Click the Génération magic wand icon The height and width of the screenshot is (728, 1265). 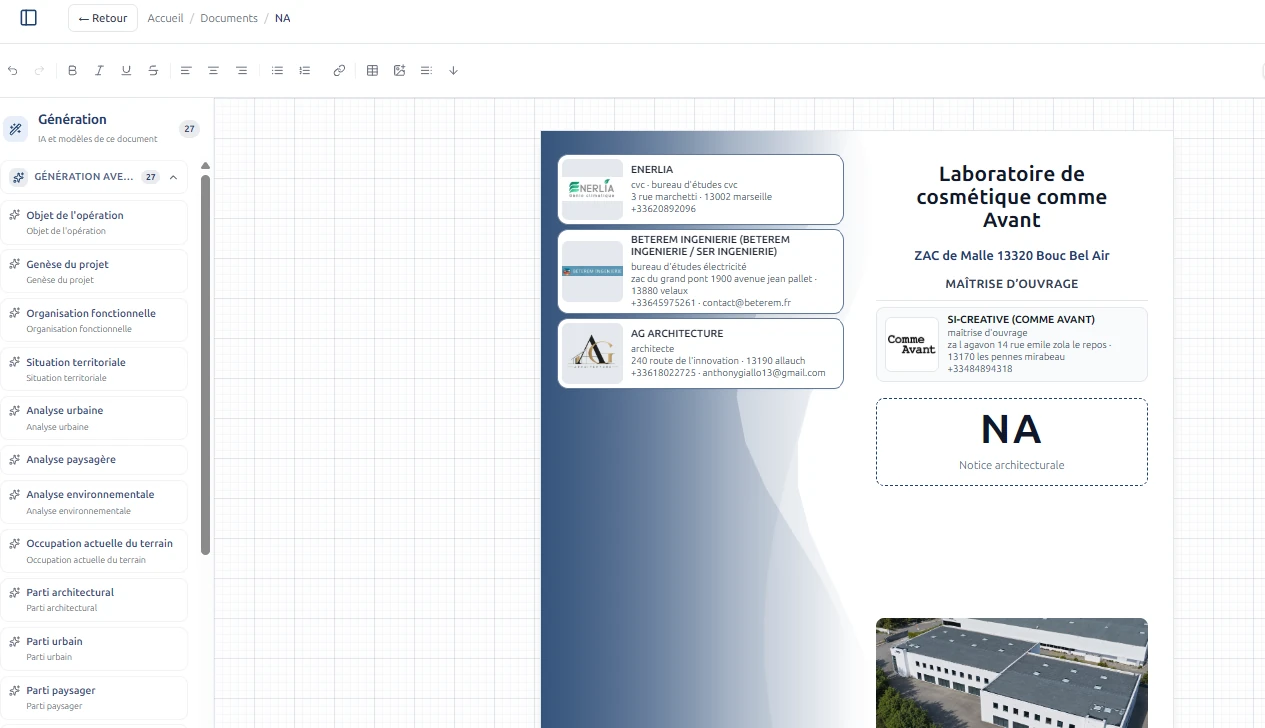[15, 128]
